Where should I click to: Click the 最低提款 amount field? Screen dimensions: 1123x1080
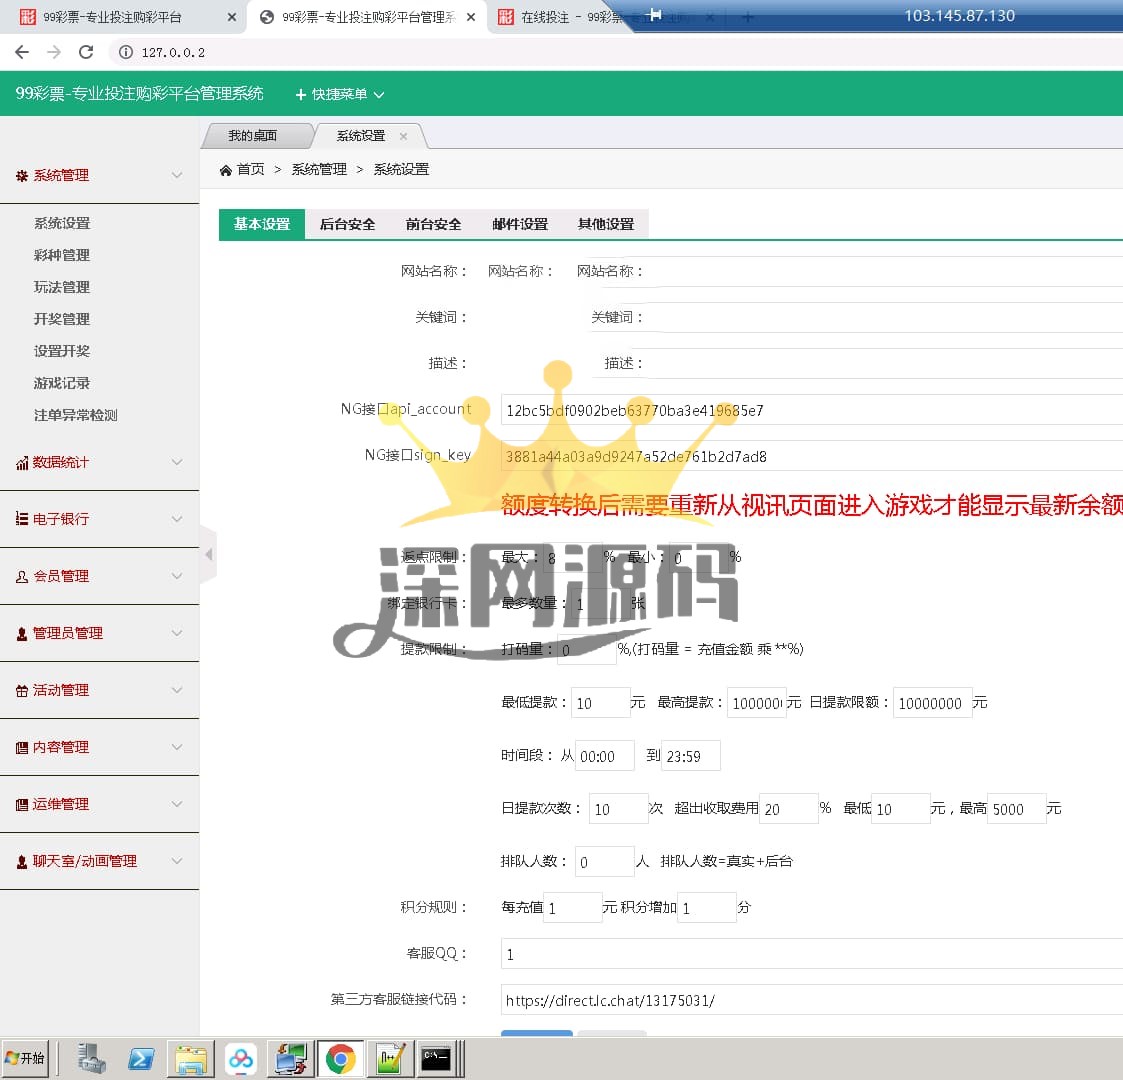coord(600,703)
